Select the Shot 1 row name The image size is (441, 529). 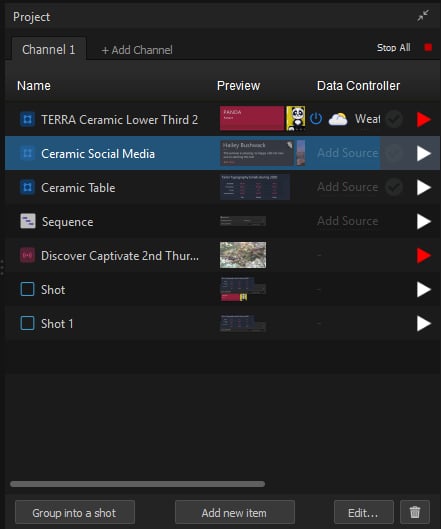57,324
